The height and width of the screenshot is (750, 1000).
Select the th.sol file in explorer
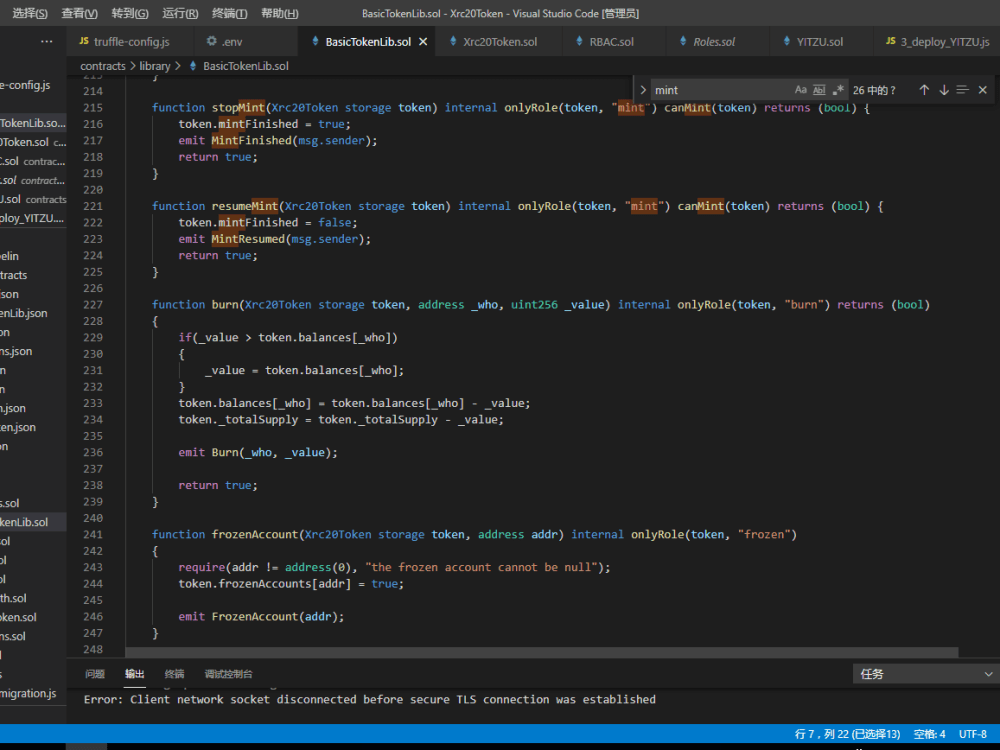(x=33, y=598)
